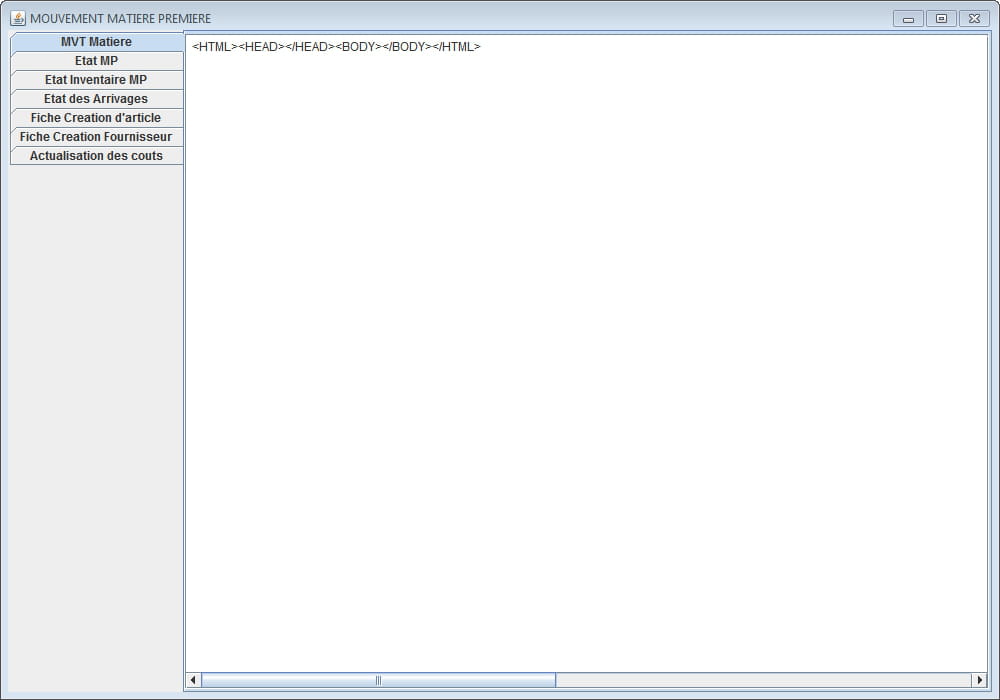Click the horizontal scrollbar thumb

(x=378, y=680)
